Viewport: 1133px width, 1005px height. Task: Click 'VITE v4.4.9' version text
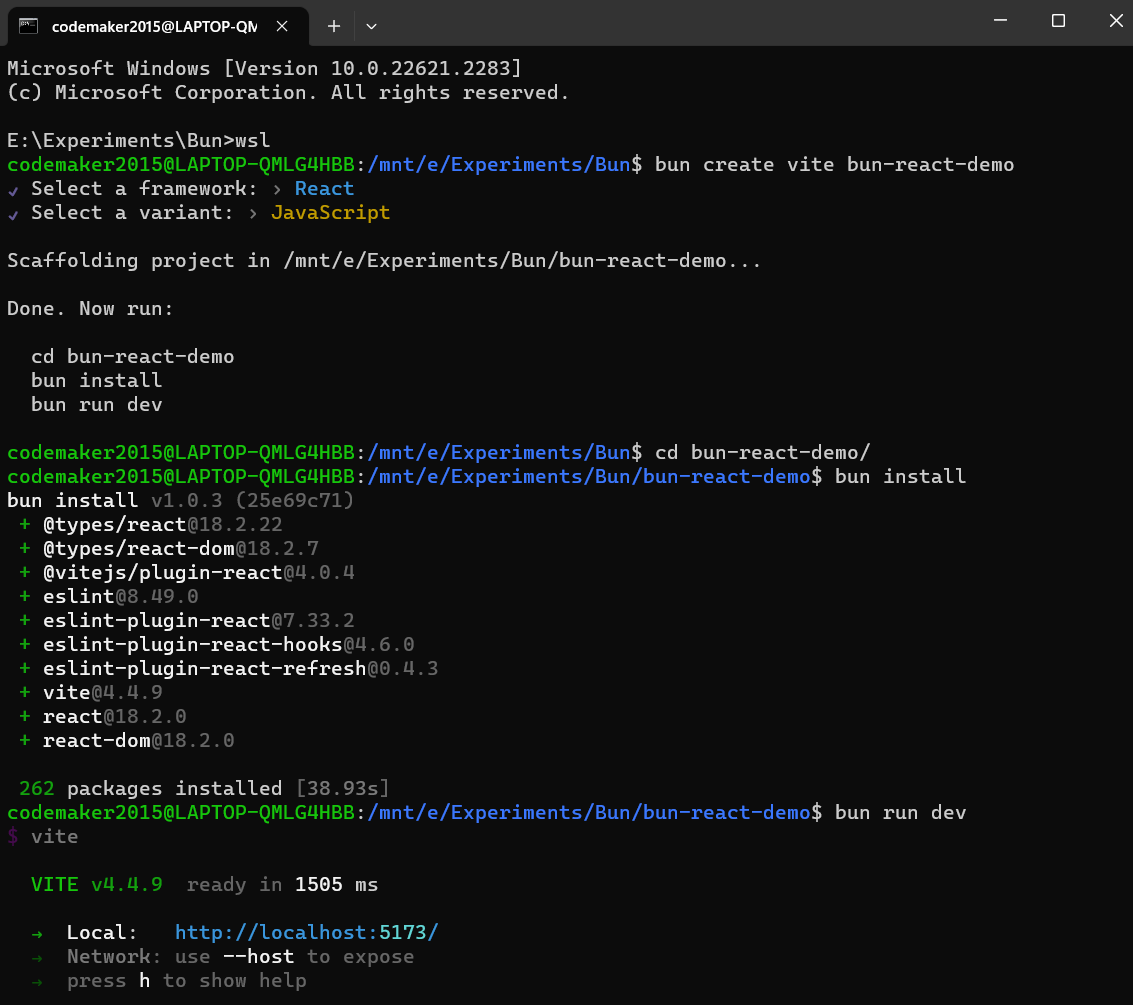(97, 884)
